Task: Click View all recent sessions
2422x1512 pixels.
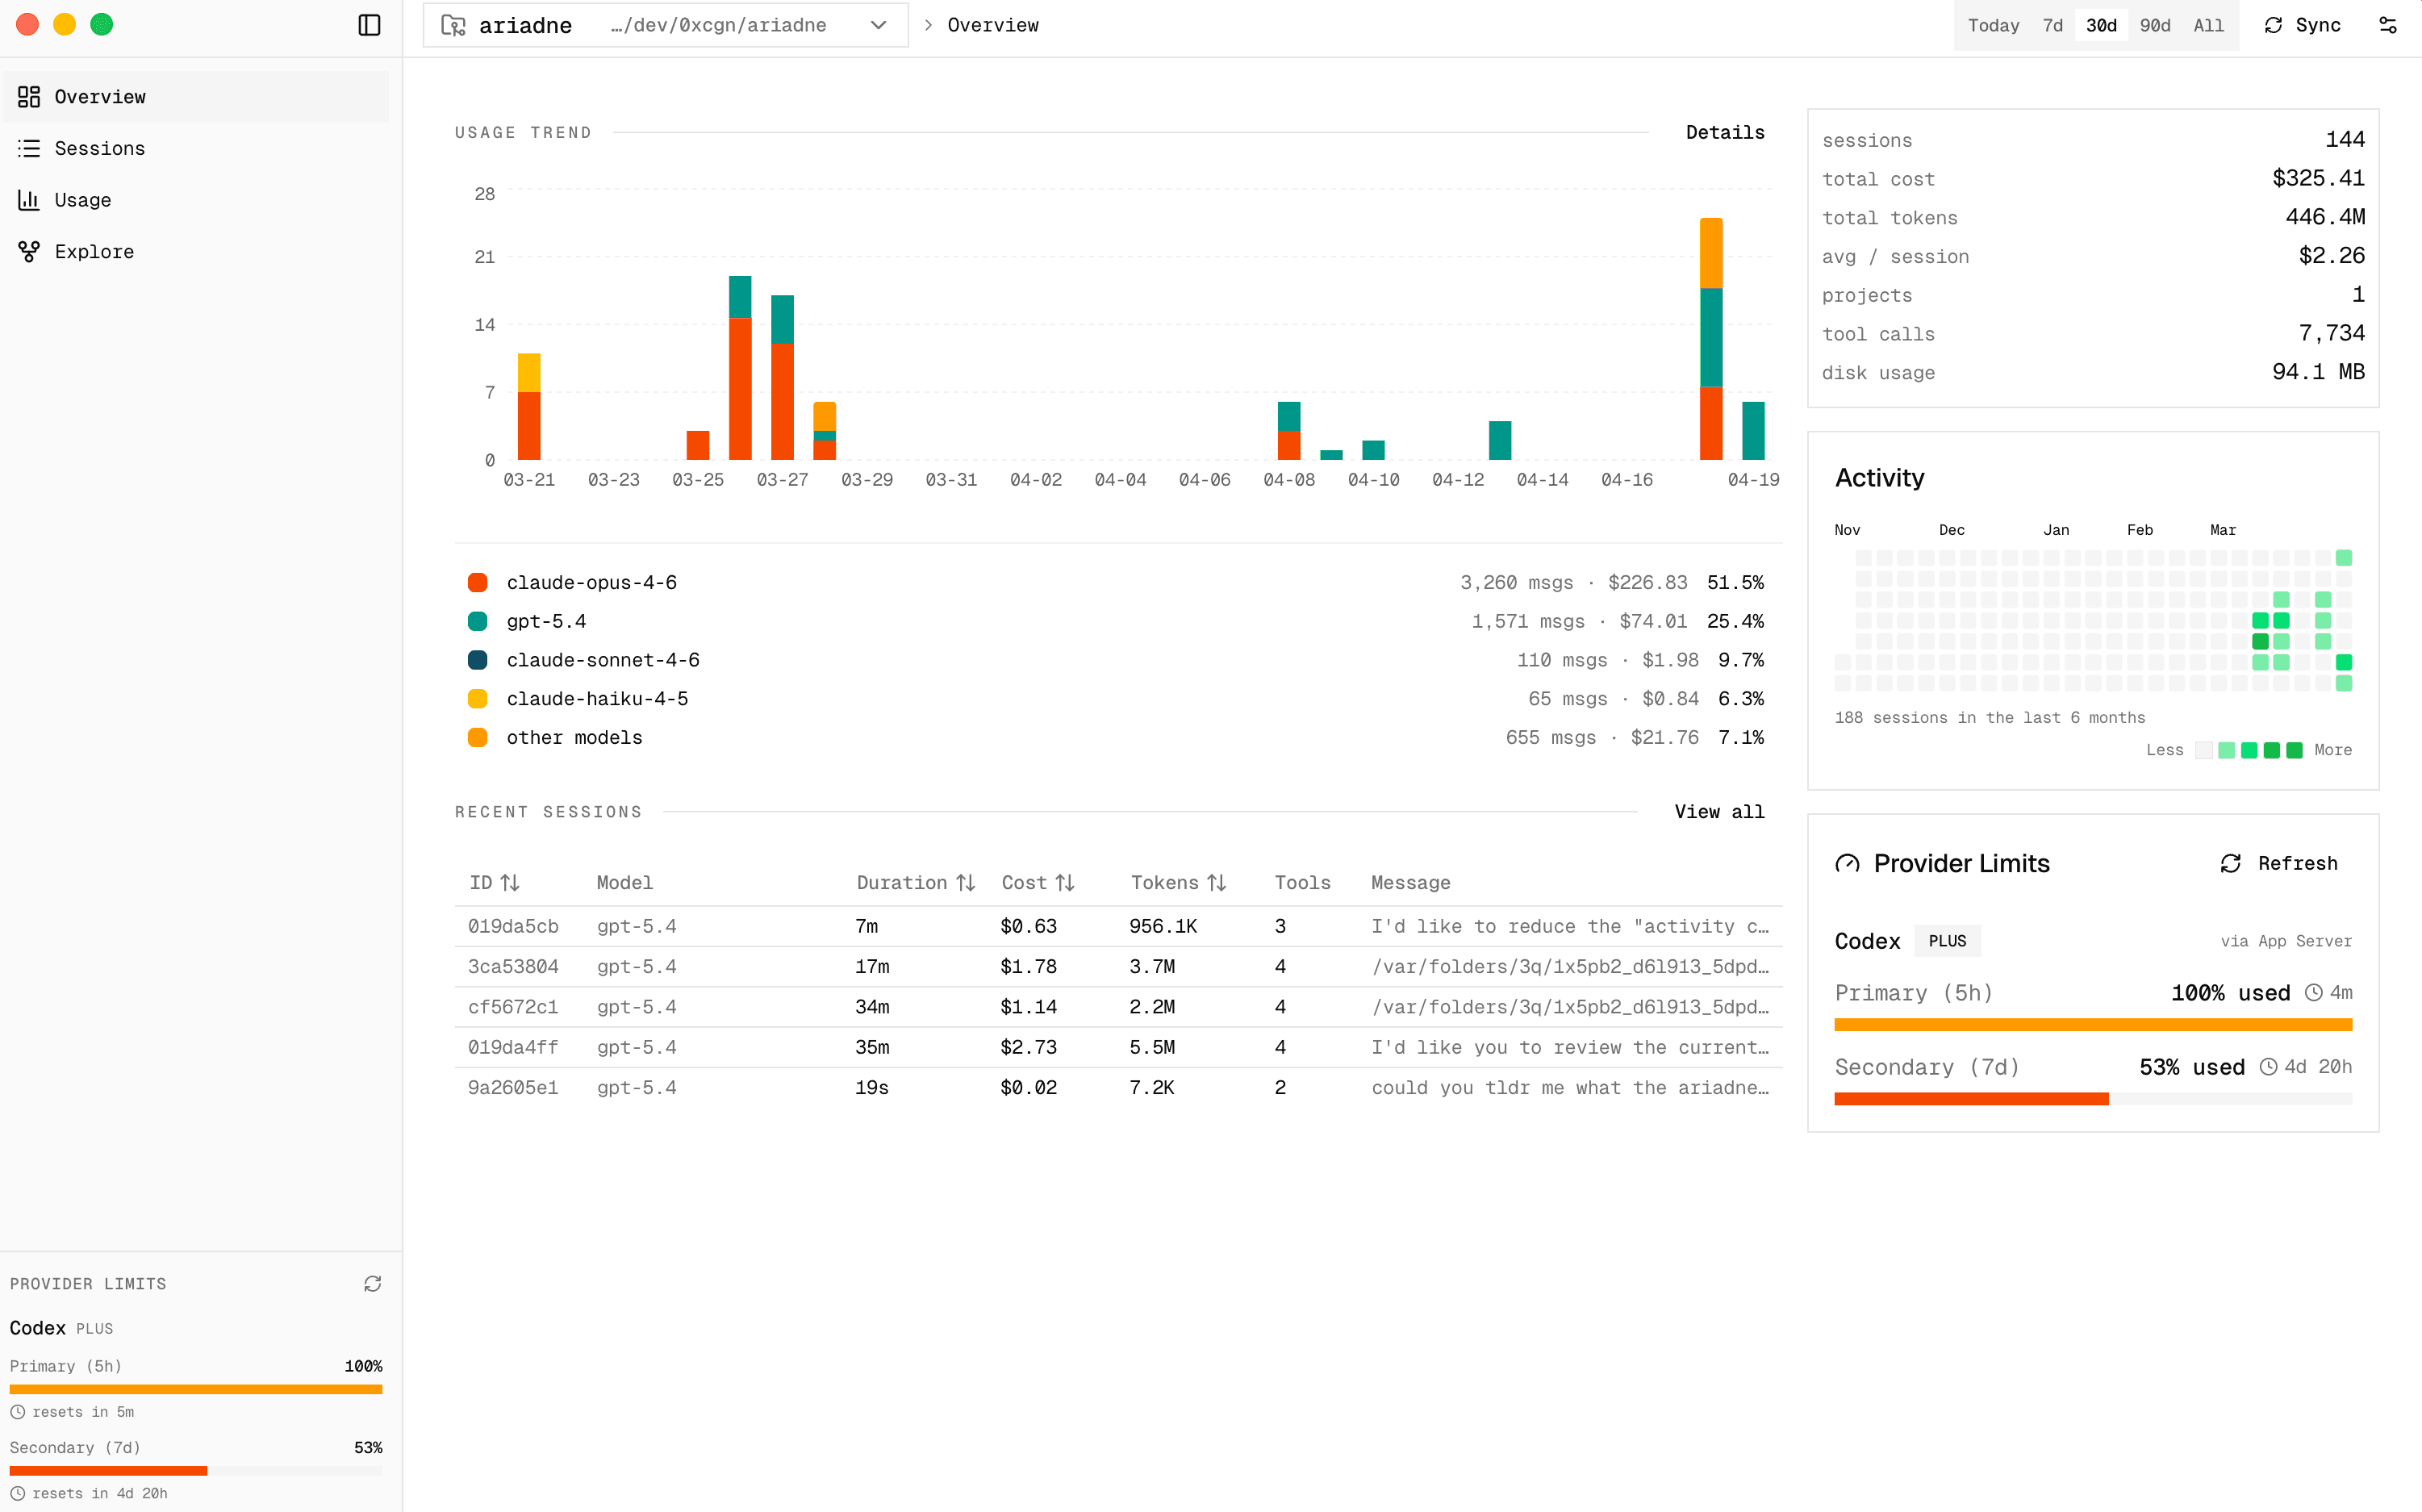Action: click(x=1719, y=812)
